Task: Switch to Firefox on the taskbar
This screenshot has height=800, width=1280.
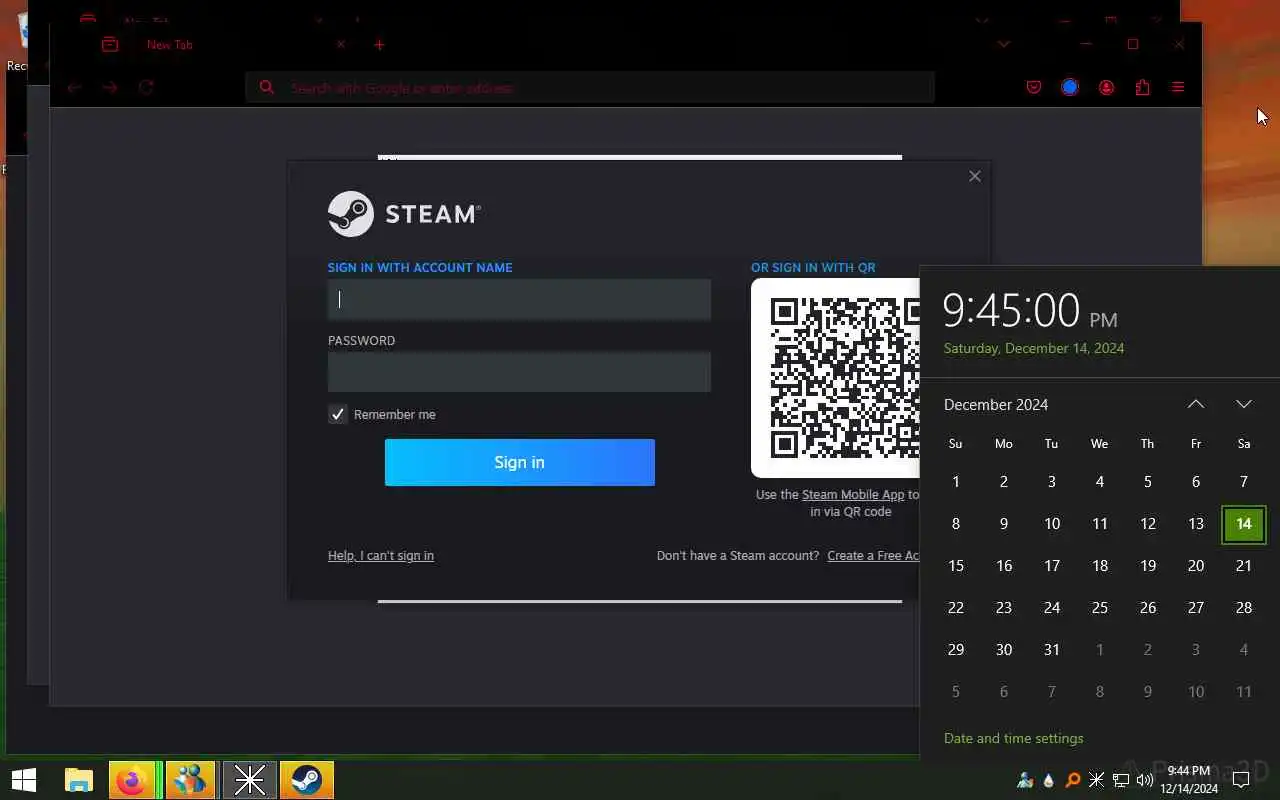Action: click(x=131, y=780)
